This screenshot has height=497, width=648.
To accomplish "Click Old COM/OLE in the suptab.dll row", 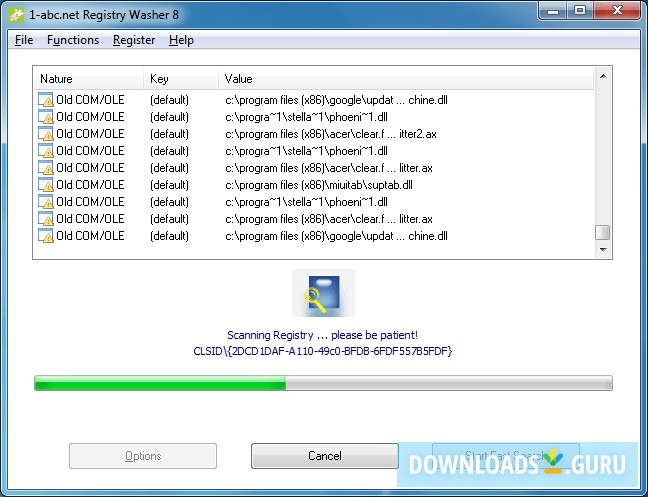I will 90,185.
